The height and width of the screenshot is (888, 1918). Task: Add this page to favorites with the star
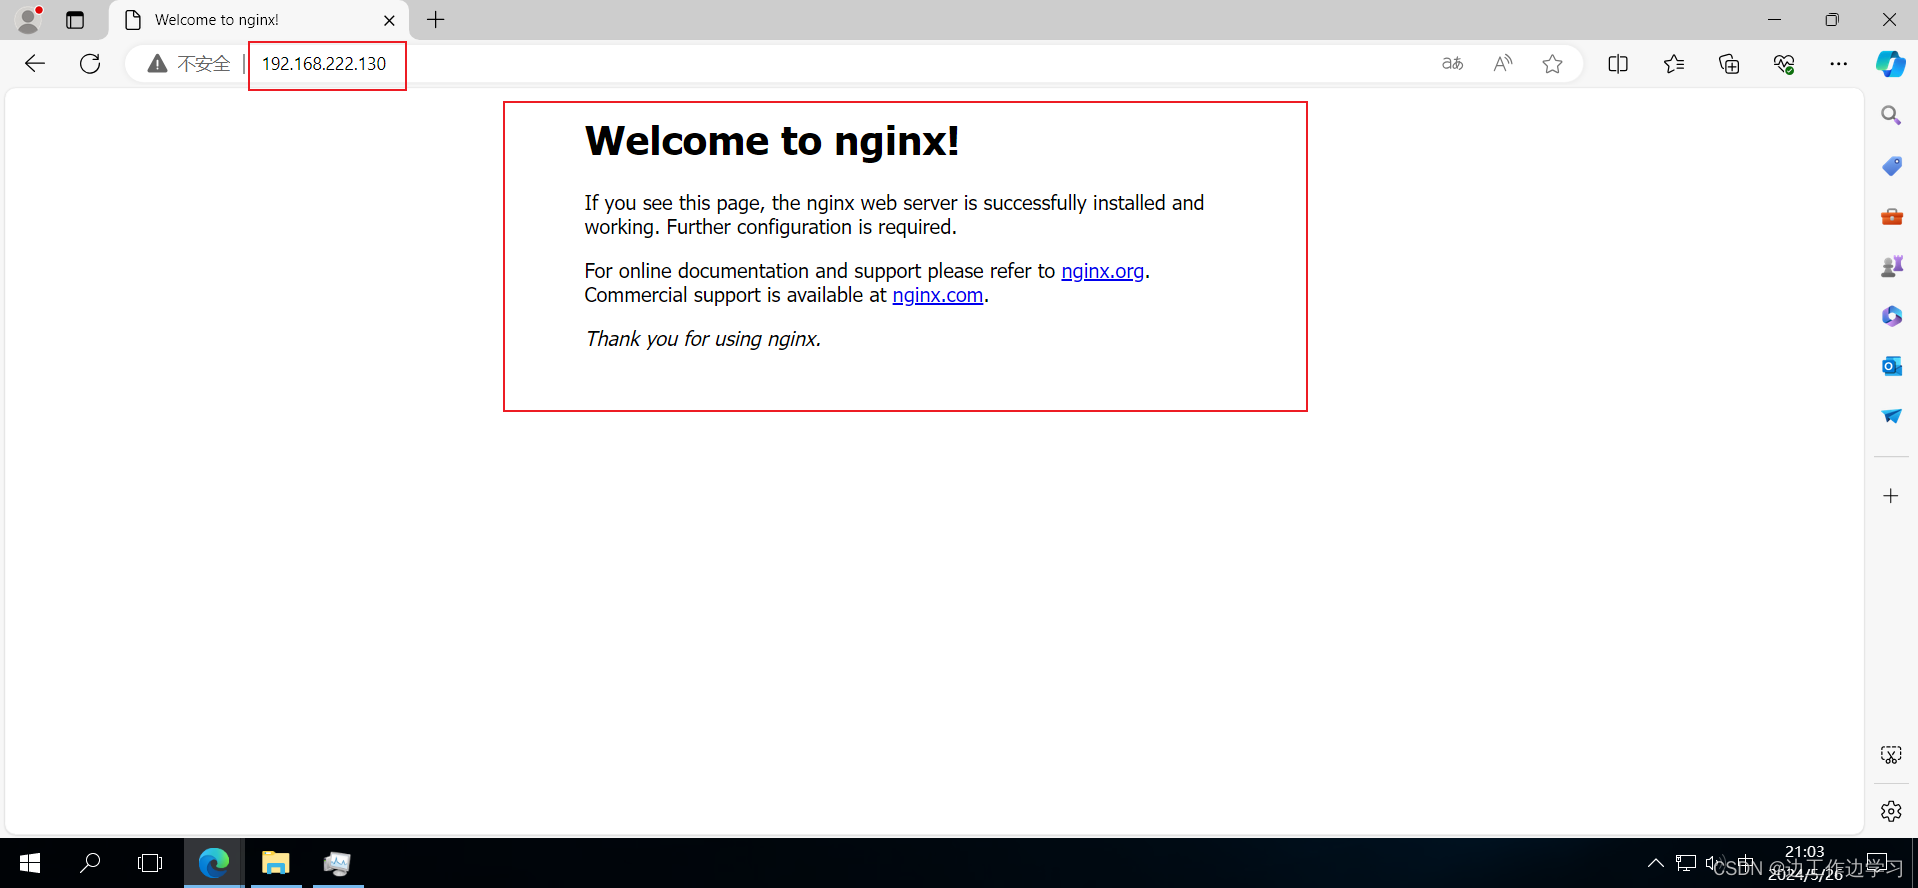[x=1552, y=64]
